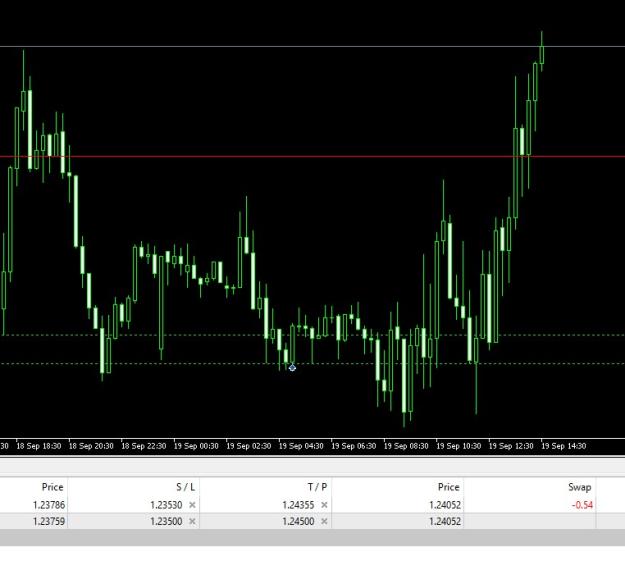Click the Price column header left of S / L

tap(53, 487)
